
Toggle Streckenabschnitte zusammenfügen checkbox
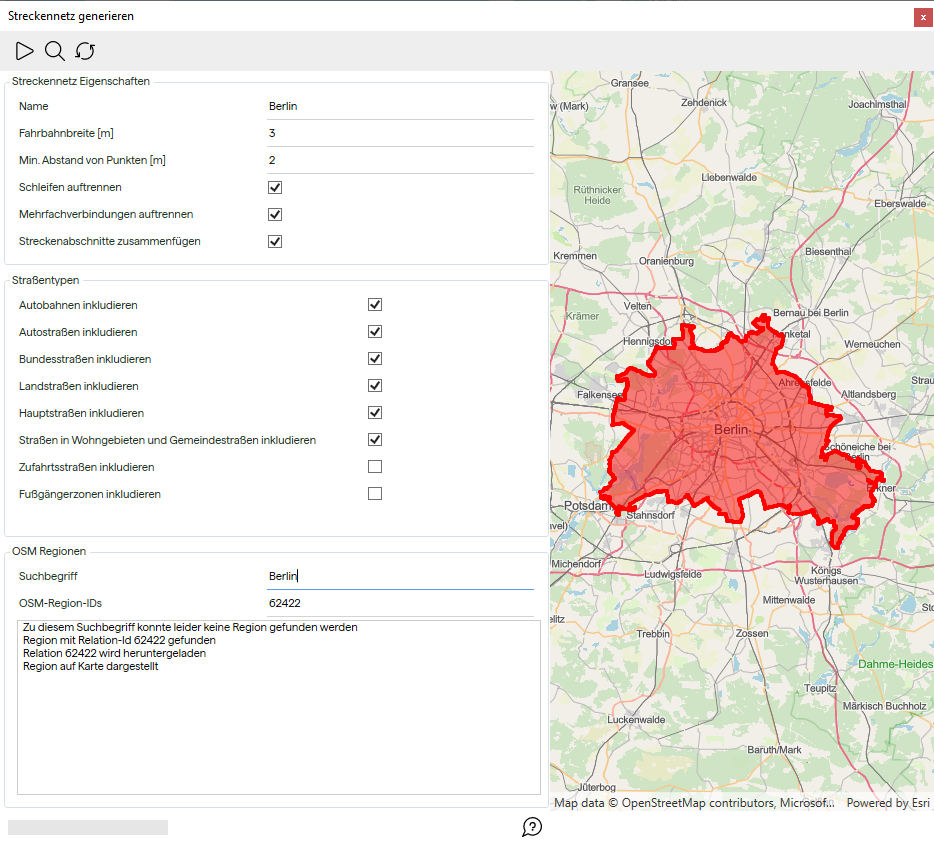pos(275,241)
